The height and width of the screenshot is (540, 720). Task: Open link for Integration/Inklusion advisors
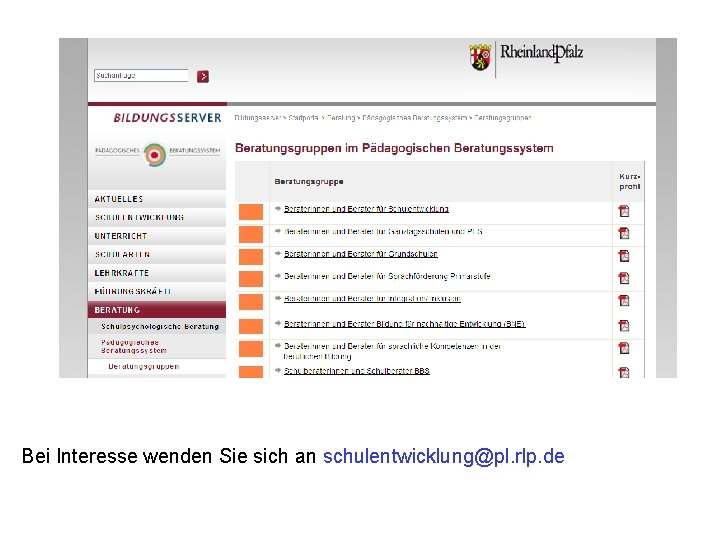[372, 298]
